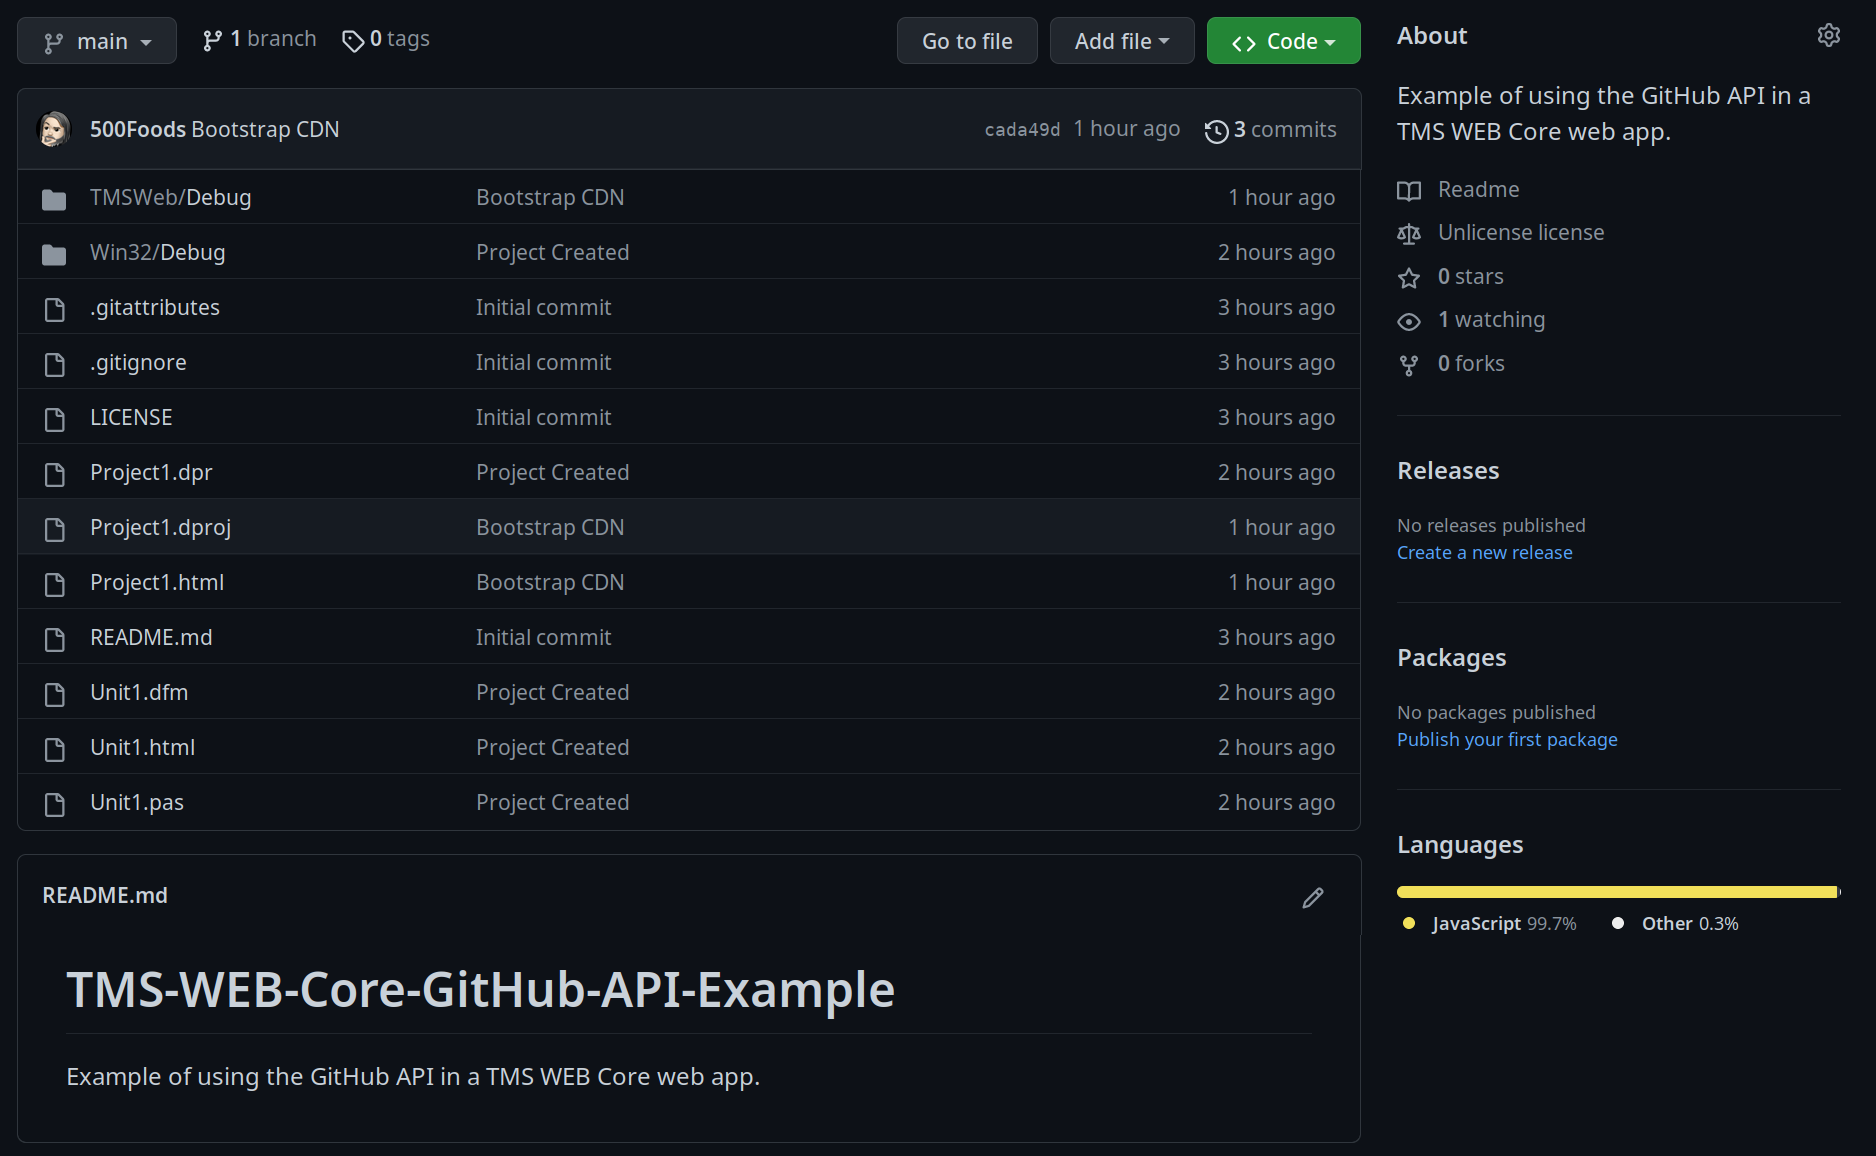View the 0 stars link
Image resolution: width=1876 pixels, height=1156 pixels.
click(1471, 276)
